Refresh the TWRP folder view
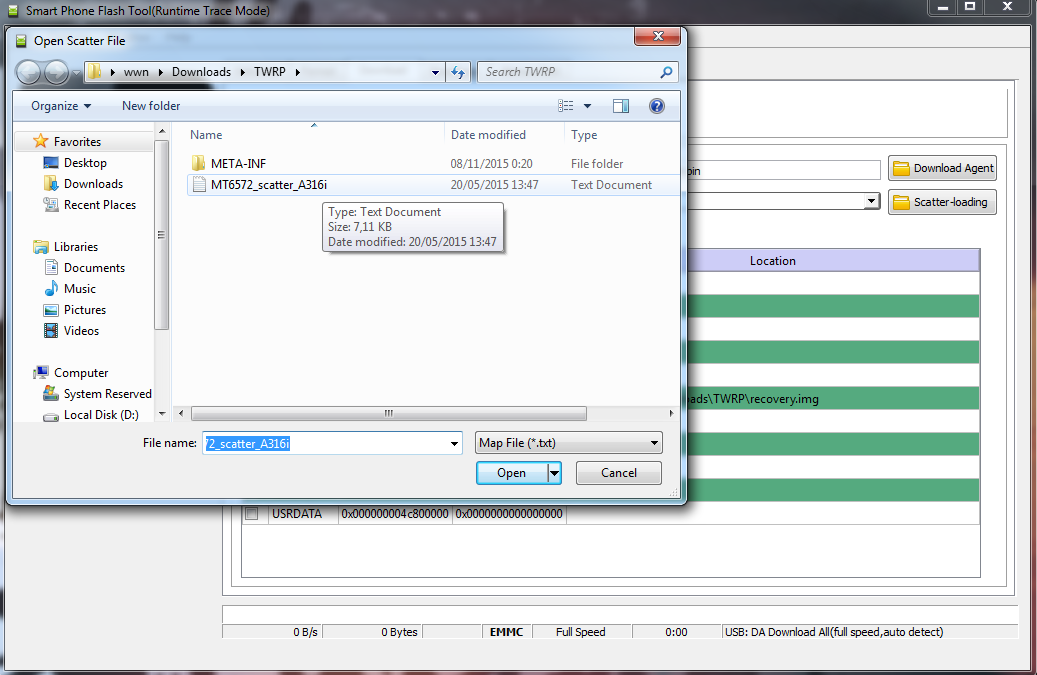This screenshot has width=1037, height=675. point(458,72)
